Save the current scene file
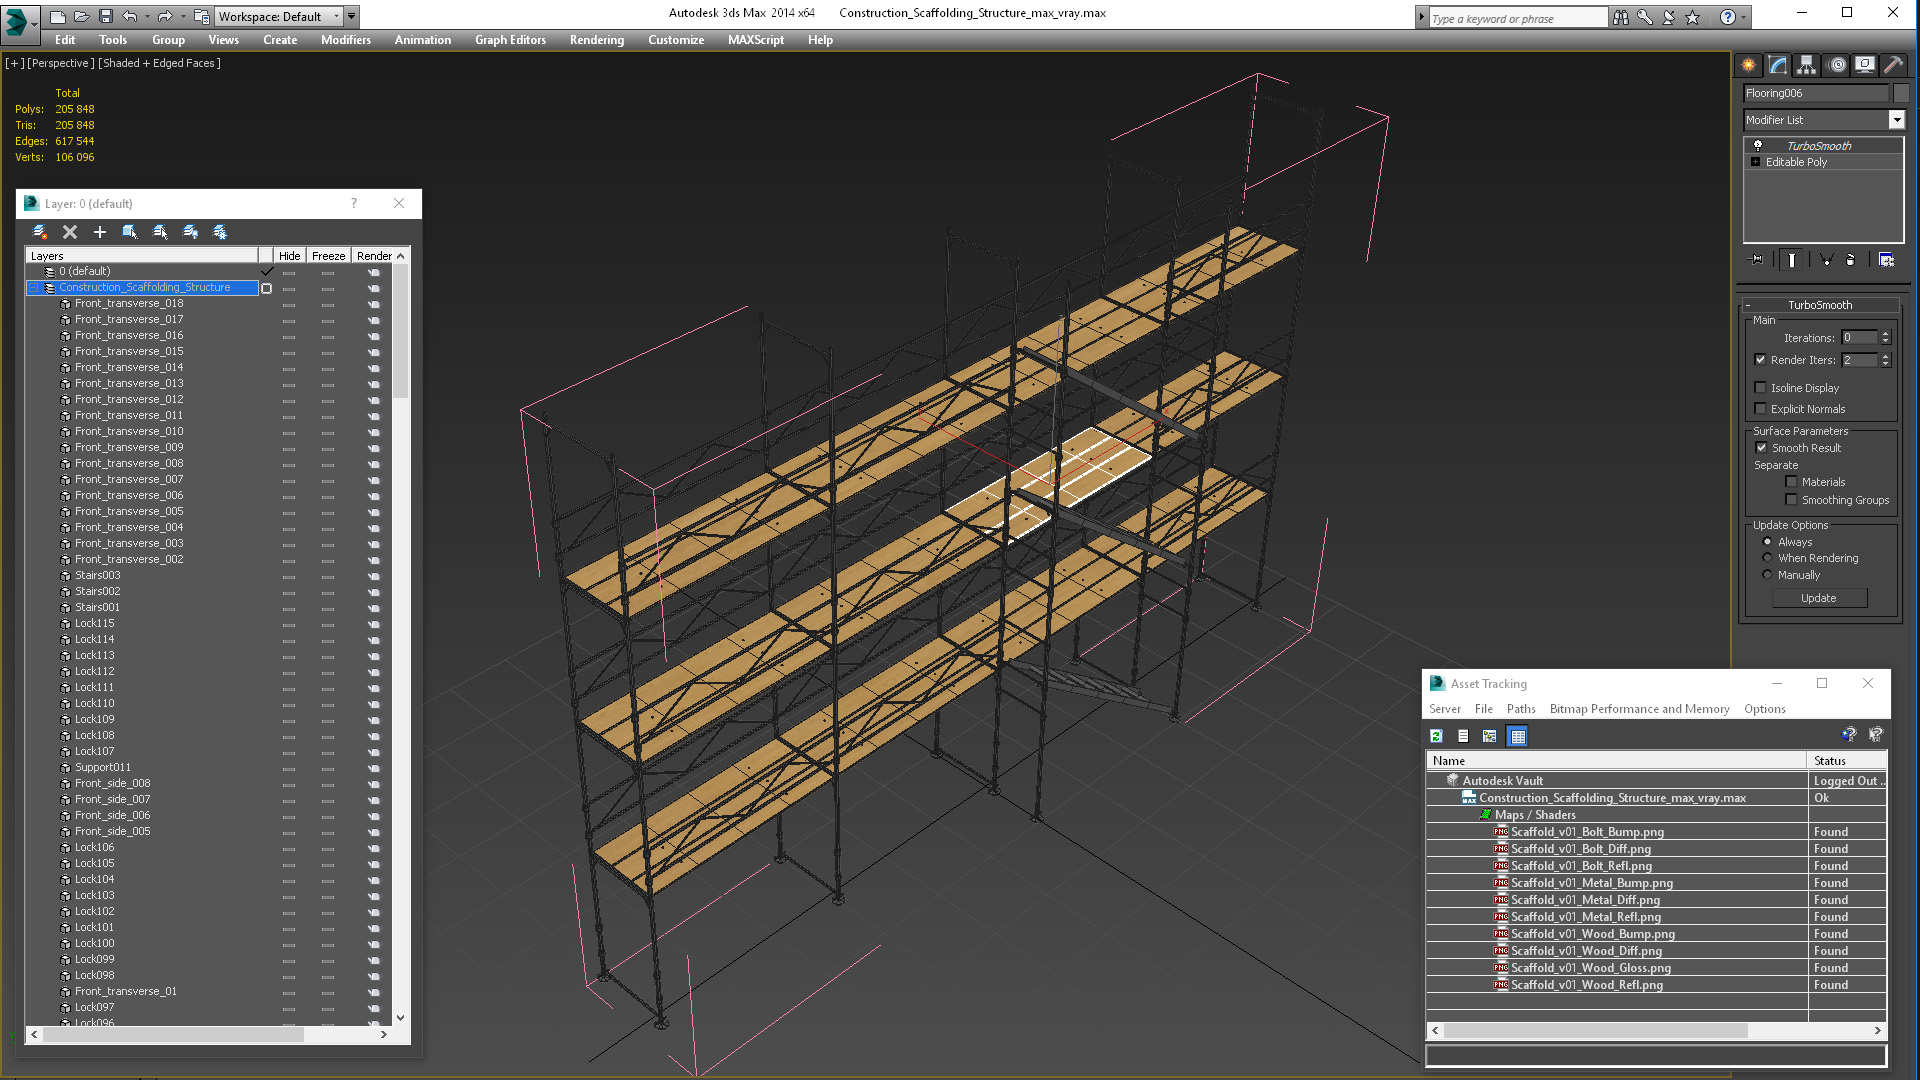The width and height of the screenshot is (1920, 1080). (105, 16)
